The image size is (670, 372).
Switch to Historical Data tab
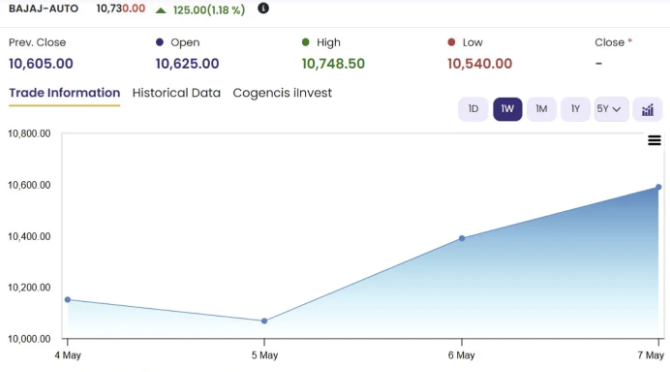coord(176,93)
